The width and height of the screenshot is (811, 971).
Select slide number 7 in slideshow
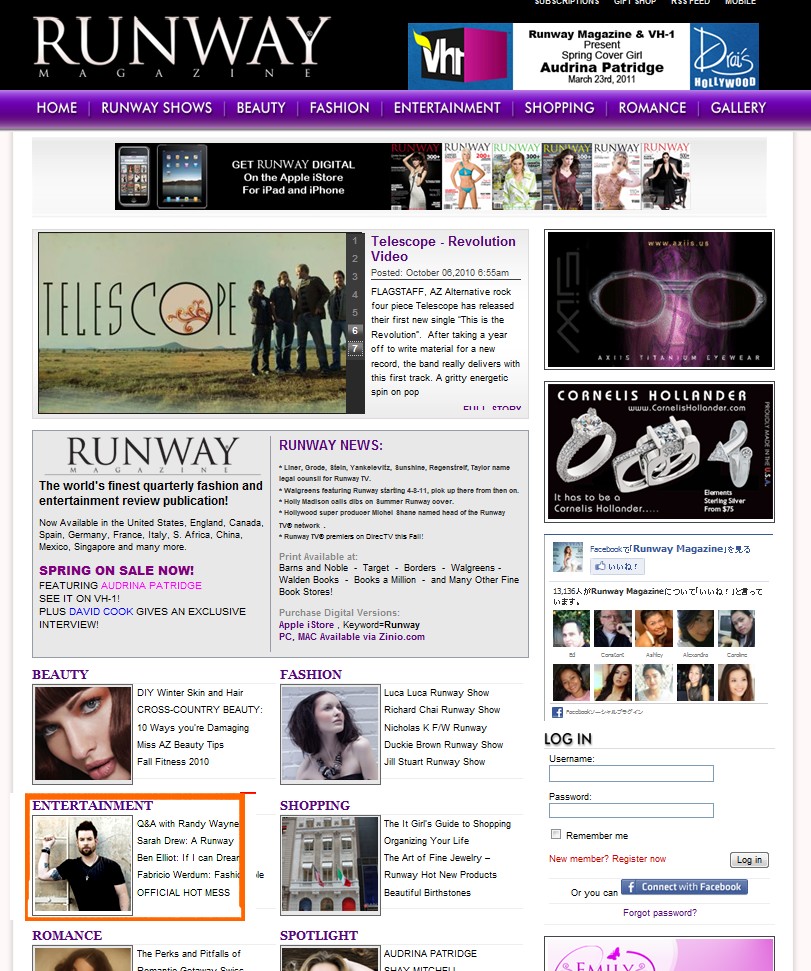click(x=355, y=349)
